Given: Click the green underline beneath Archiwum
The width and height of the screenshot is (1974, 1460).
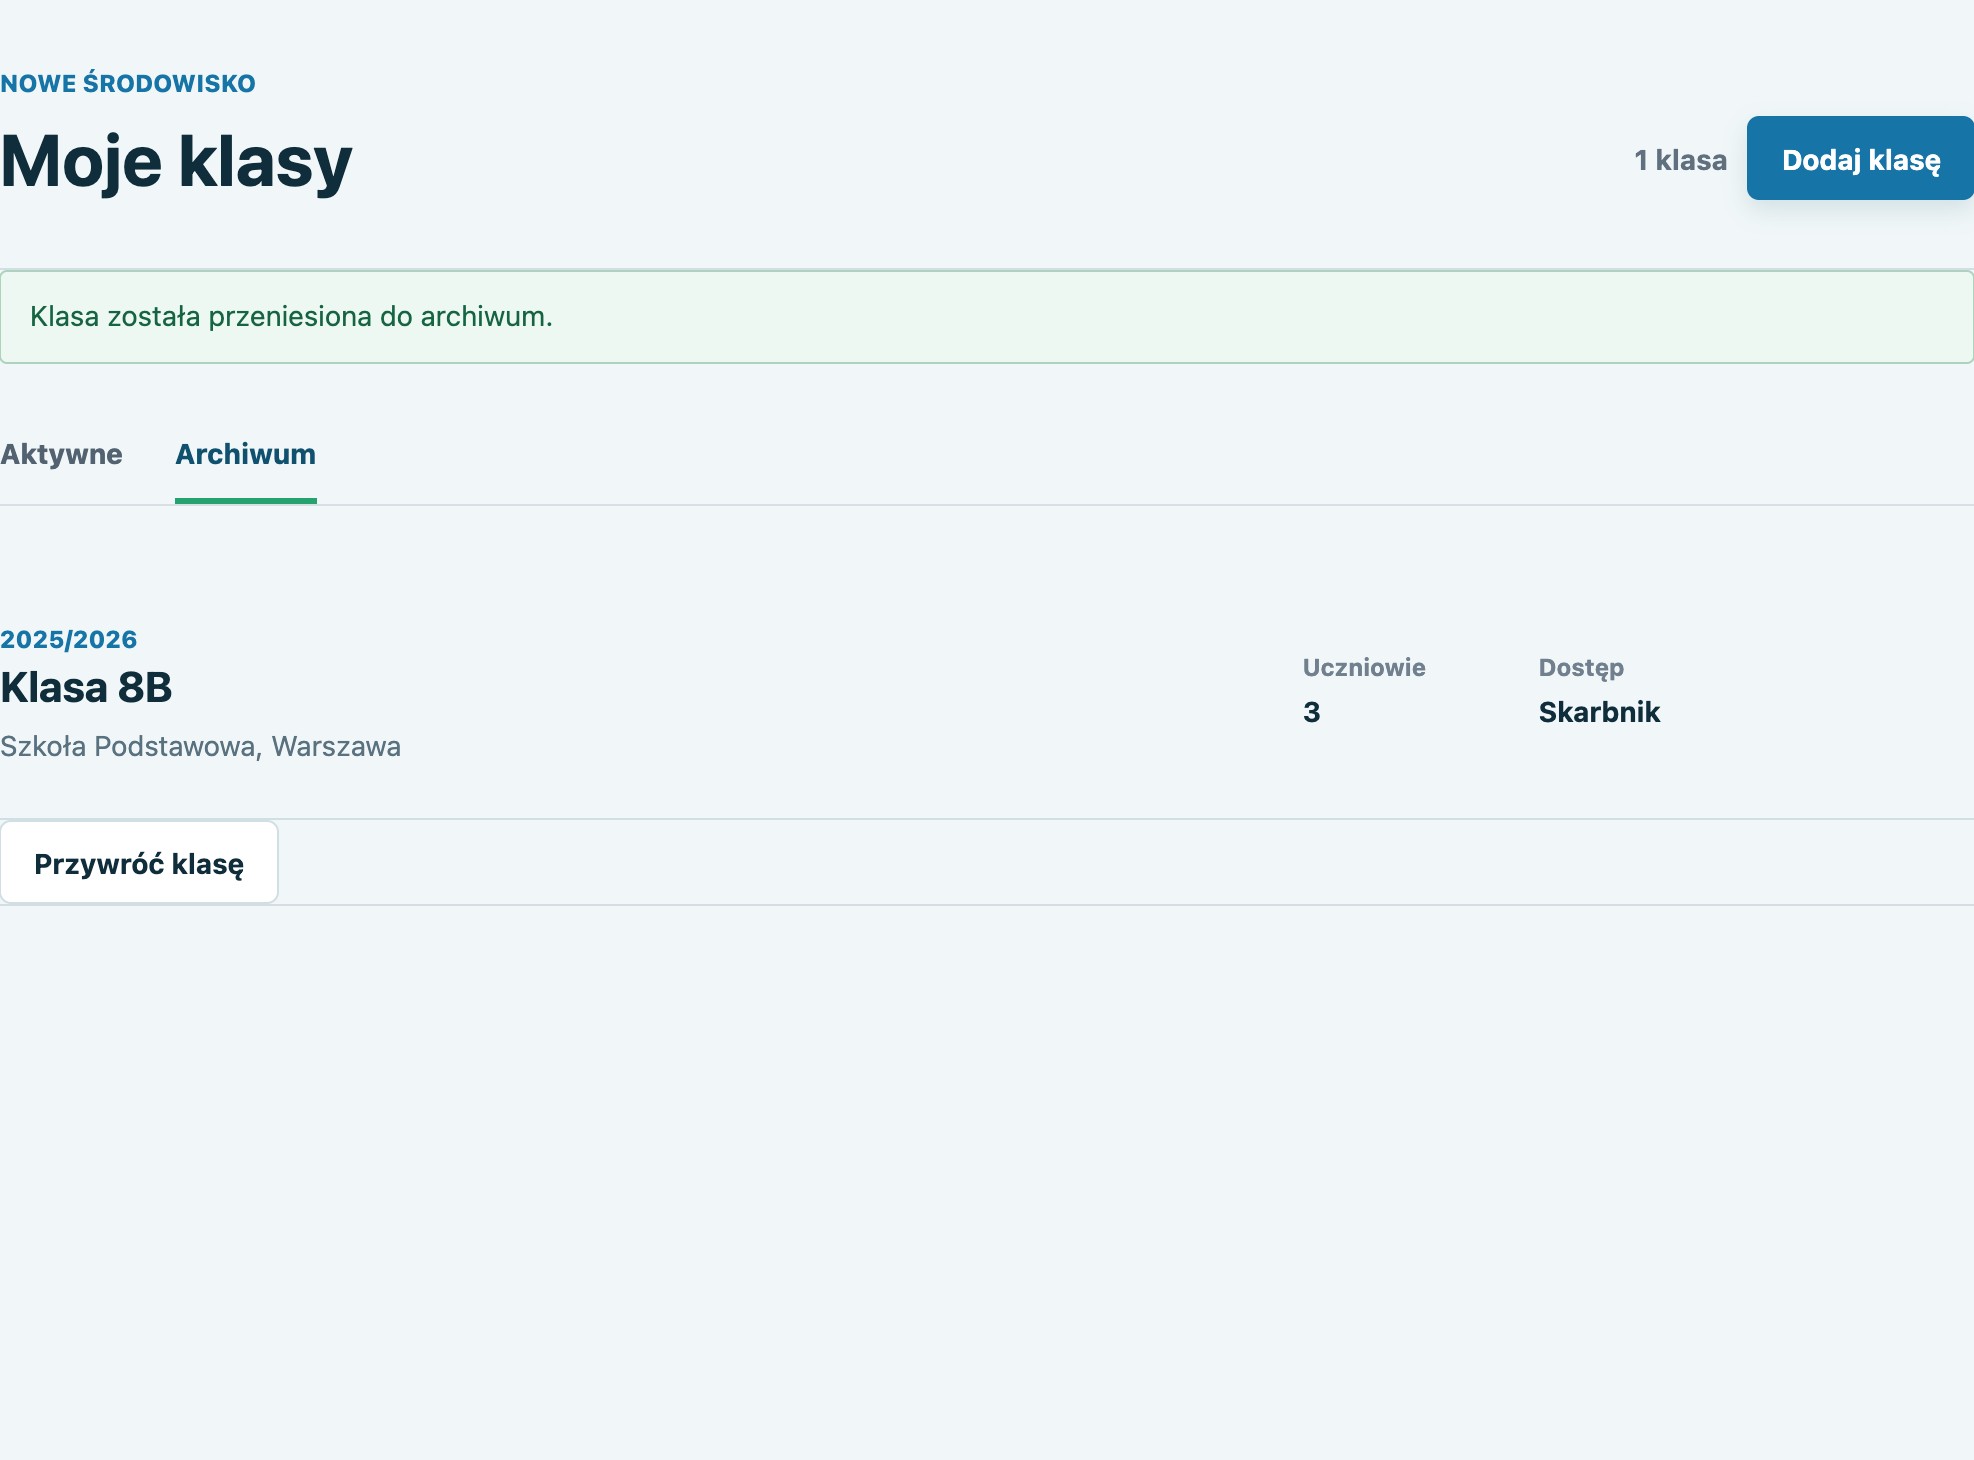Looking at the screenshot, I should pyautogui.click(x=246, y=501).
